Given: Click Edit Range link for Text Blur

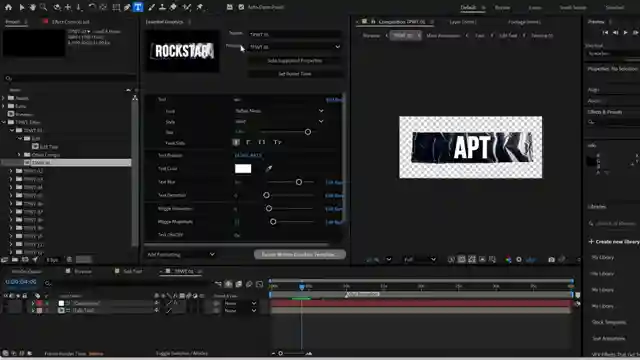Looking at the screenshot, I should pyautogui.click(x=334, y=182).
